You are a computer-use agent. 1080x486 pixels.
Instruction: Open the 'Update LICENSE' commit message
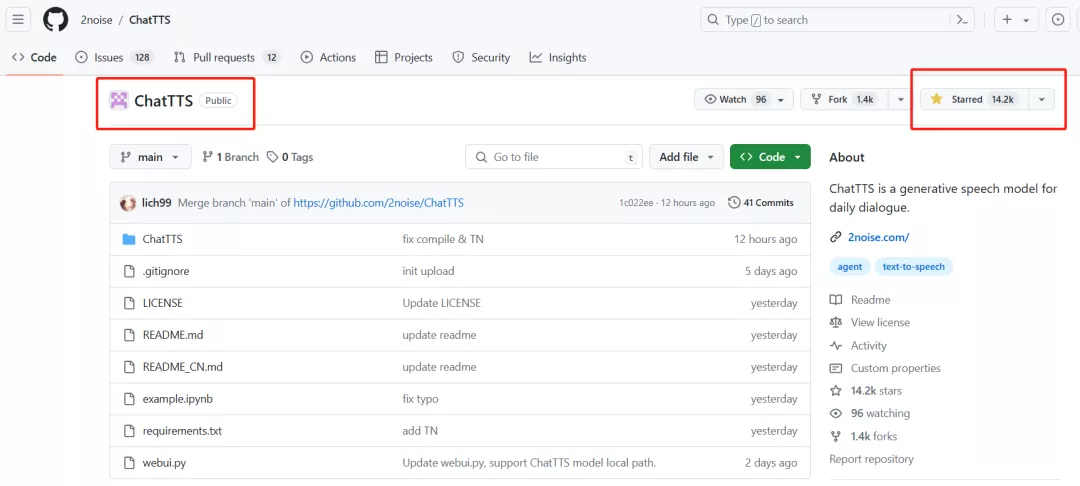(442, 303)
